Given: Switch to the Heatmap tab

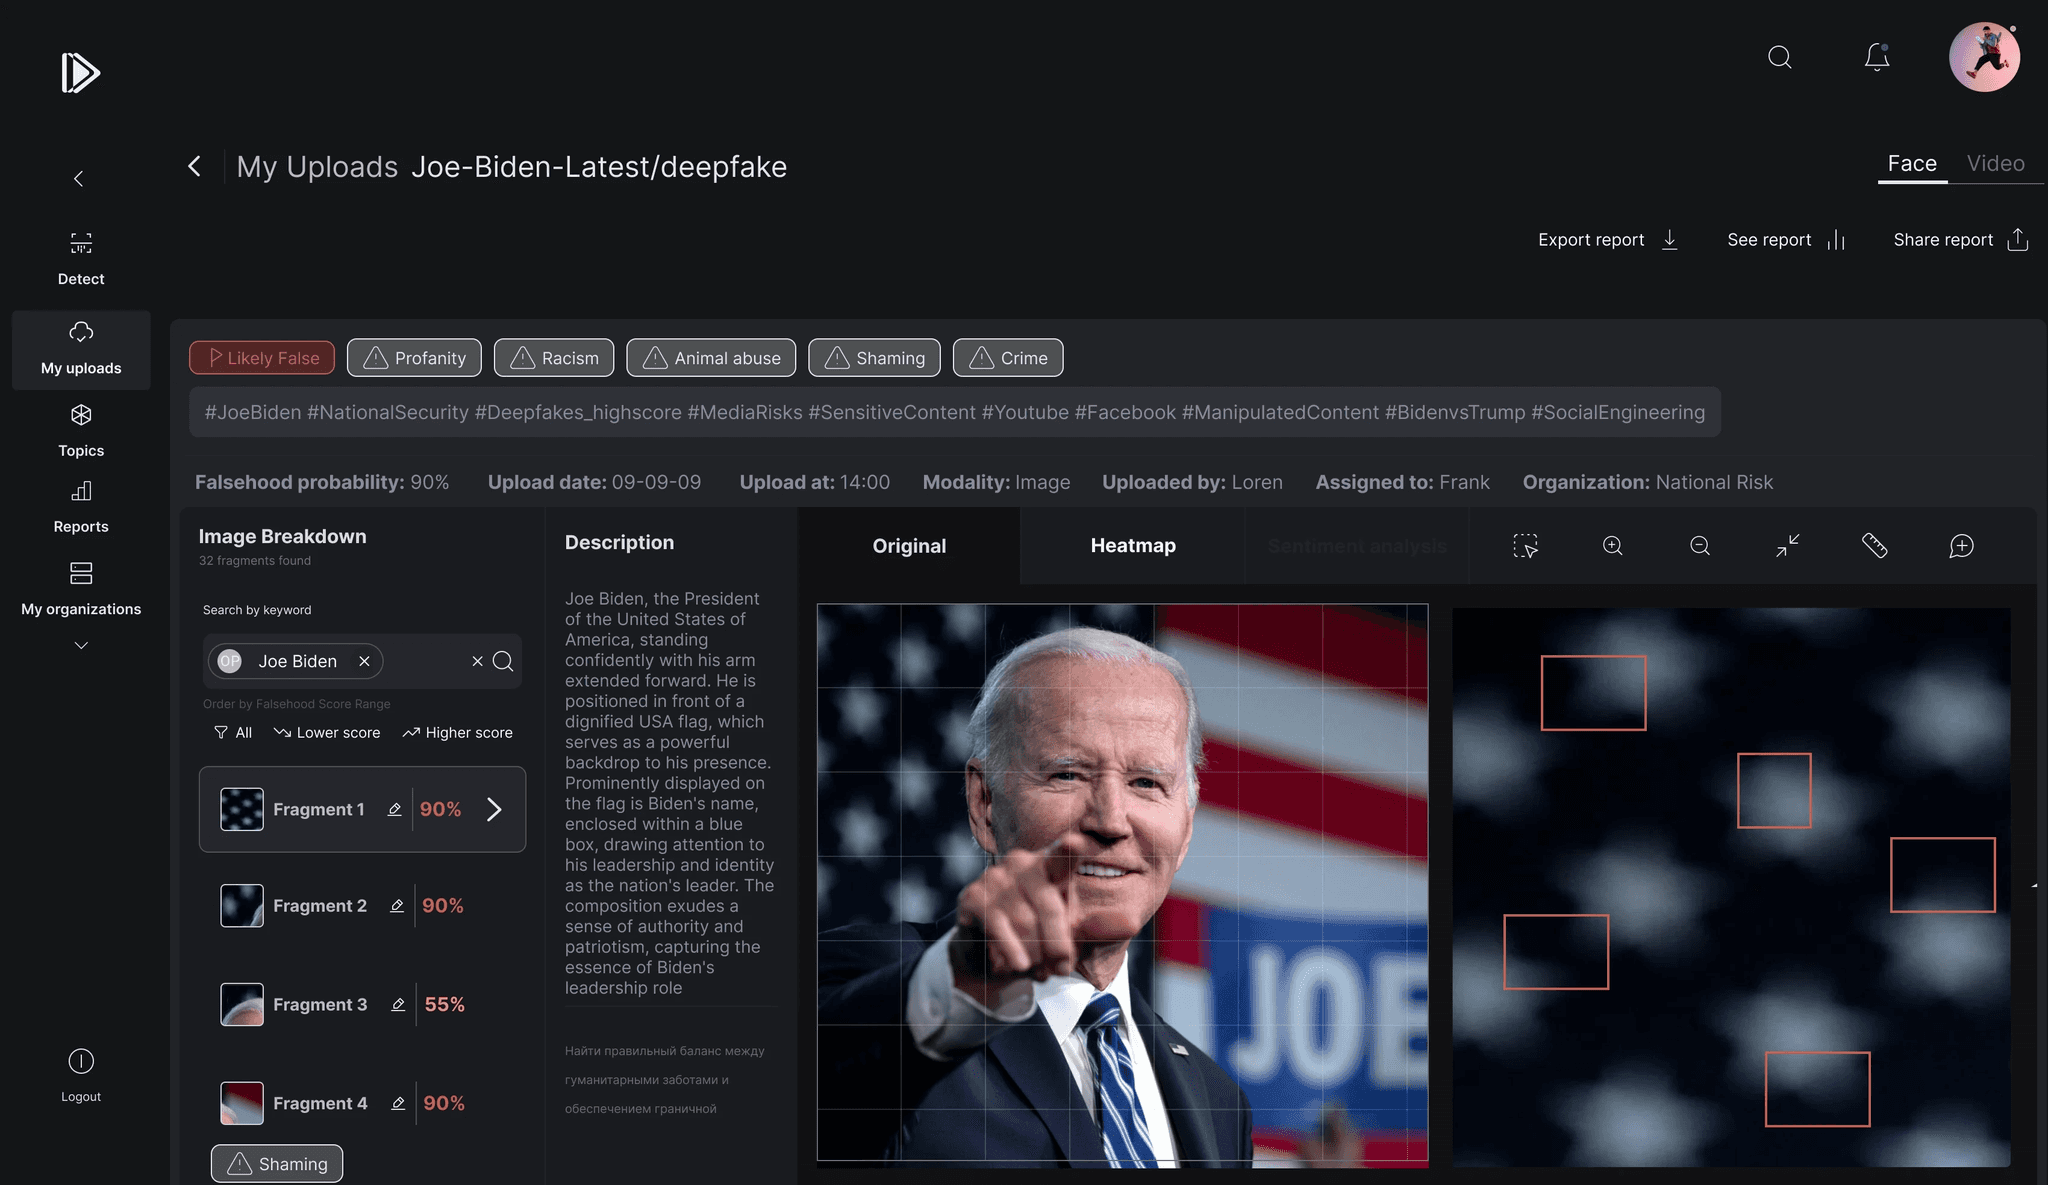Looking at the screenshot, I should [x=1132, y=546].
